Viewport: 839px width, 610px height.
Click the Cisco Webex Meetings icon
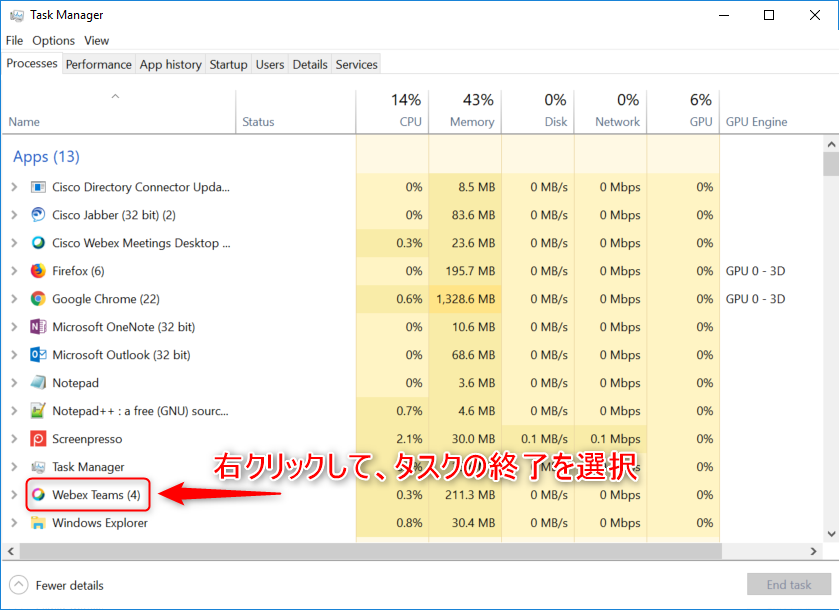click(x=38, y=243)
